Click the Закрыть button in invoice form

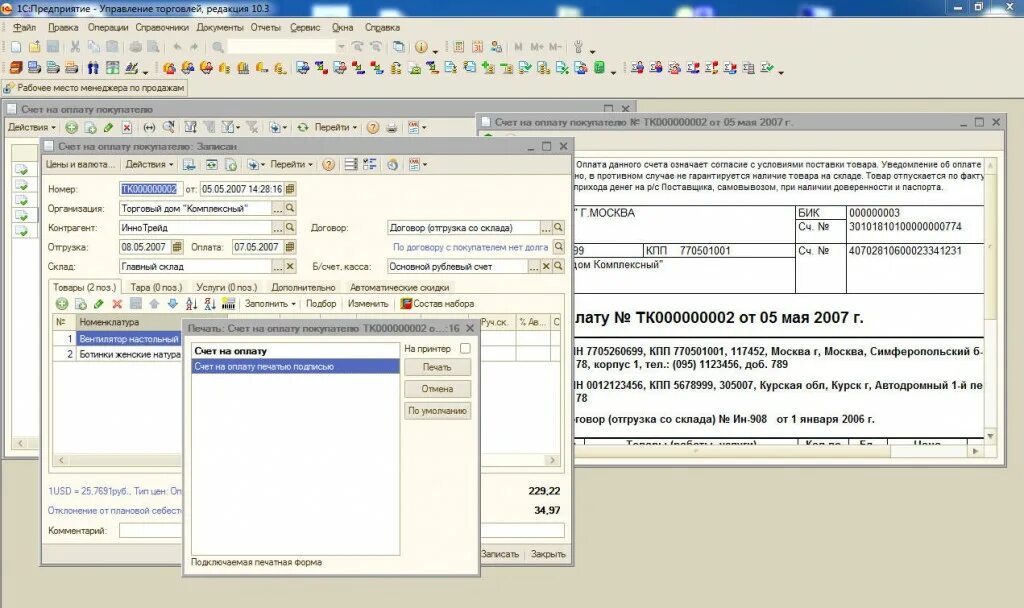[548, 554]
